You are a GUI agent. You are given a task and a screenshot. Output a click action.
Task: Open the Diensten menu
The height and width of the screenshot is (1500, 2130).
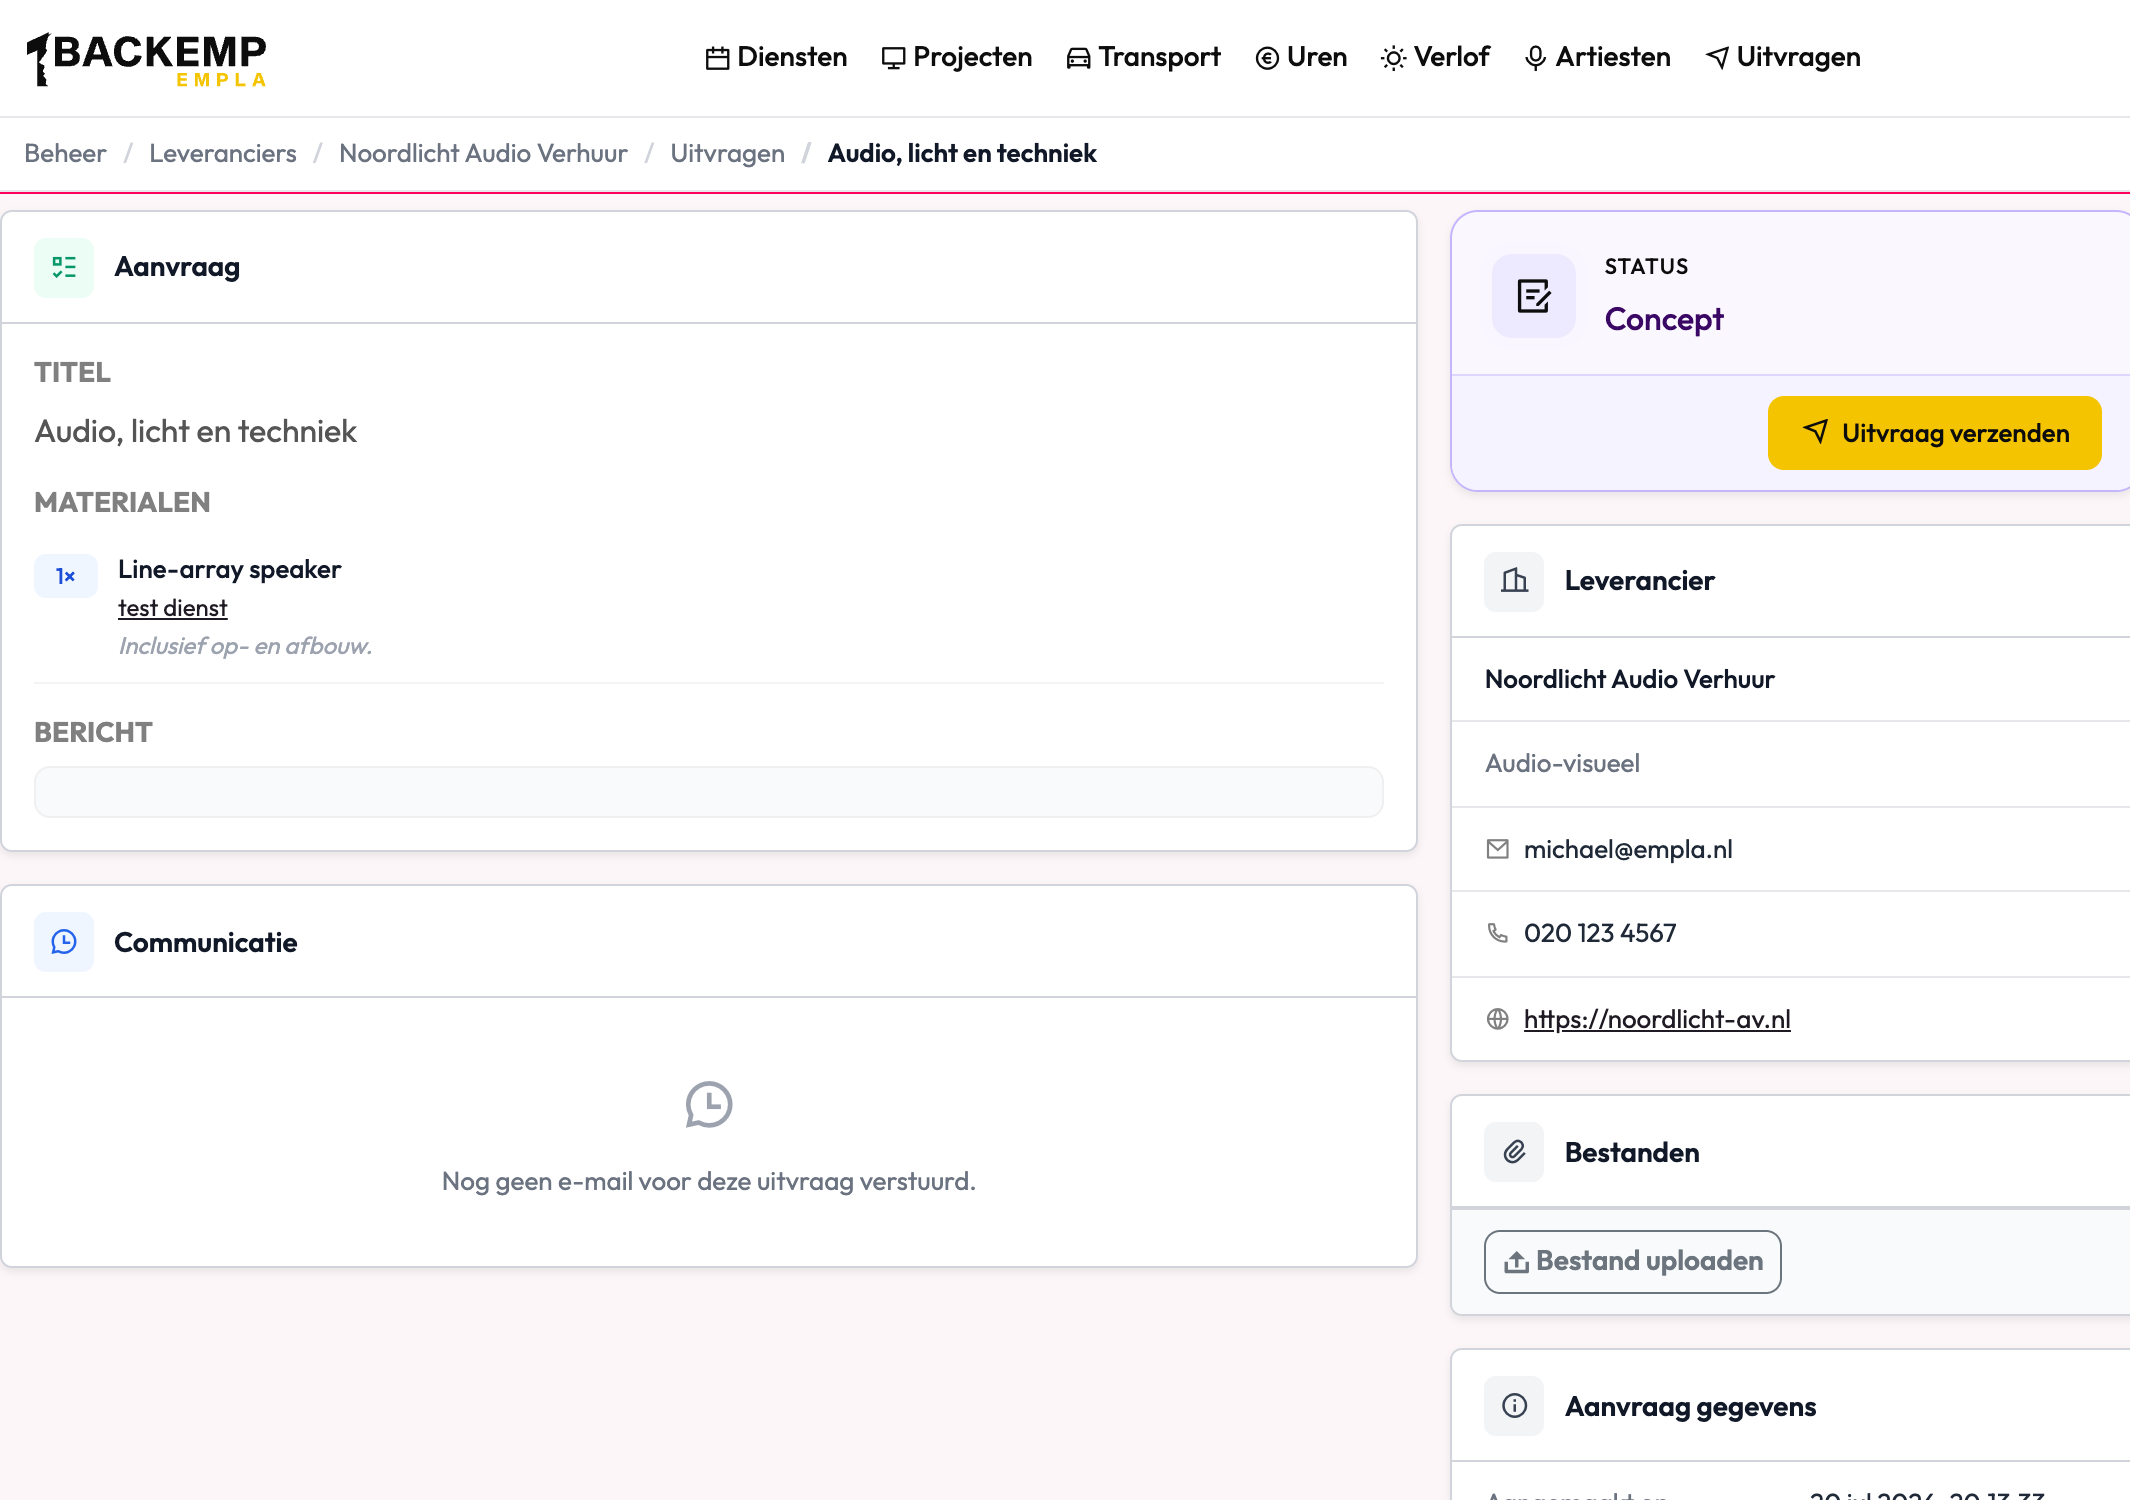click(776, 57)
